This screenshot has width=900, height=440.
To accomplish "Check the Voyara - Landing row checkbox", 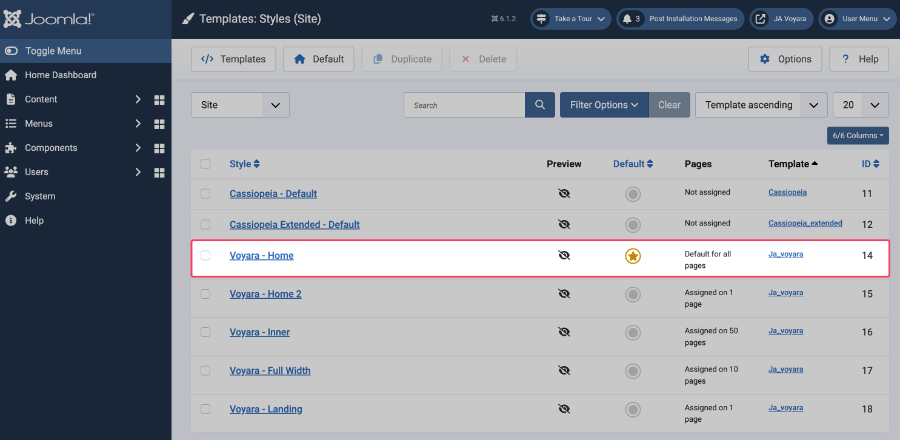I will [x=205, y=409].
